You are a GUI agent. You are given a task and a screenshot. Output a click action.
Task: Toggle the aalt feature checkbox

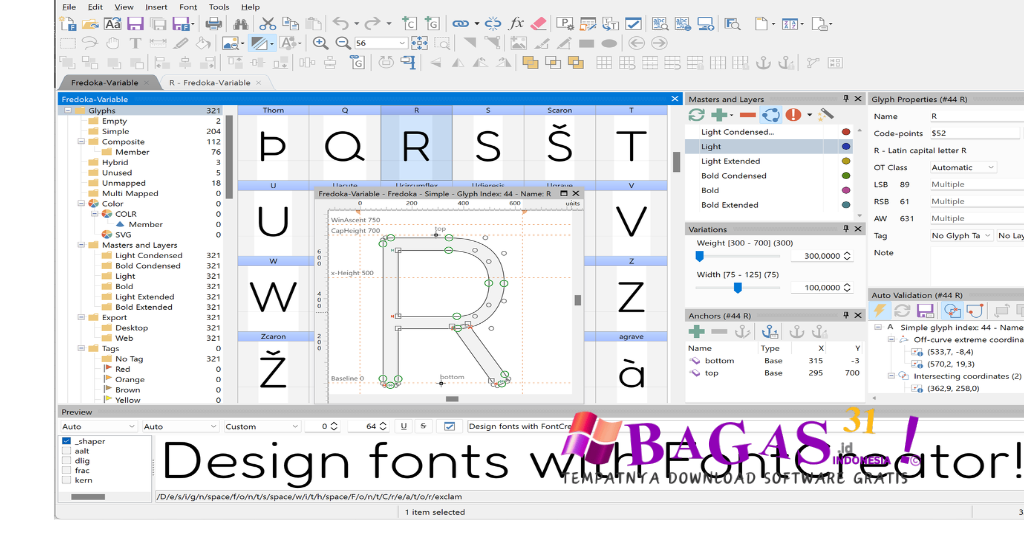click(66, 451)
